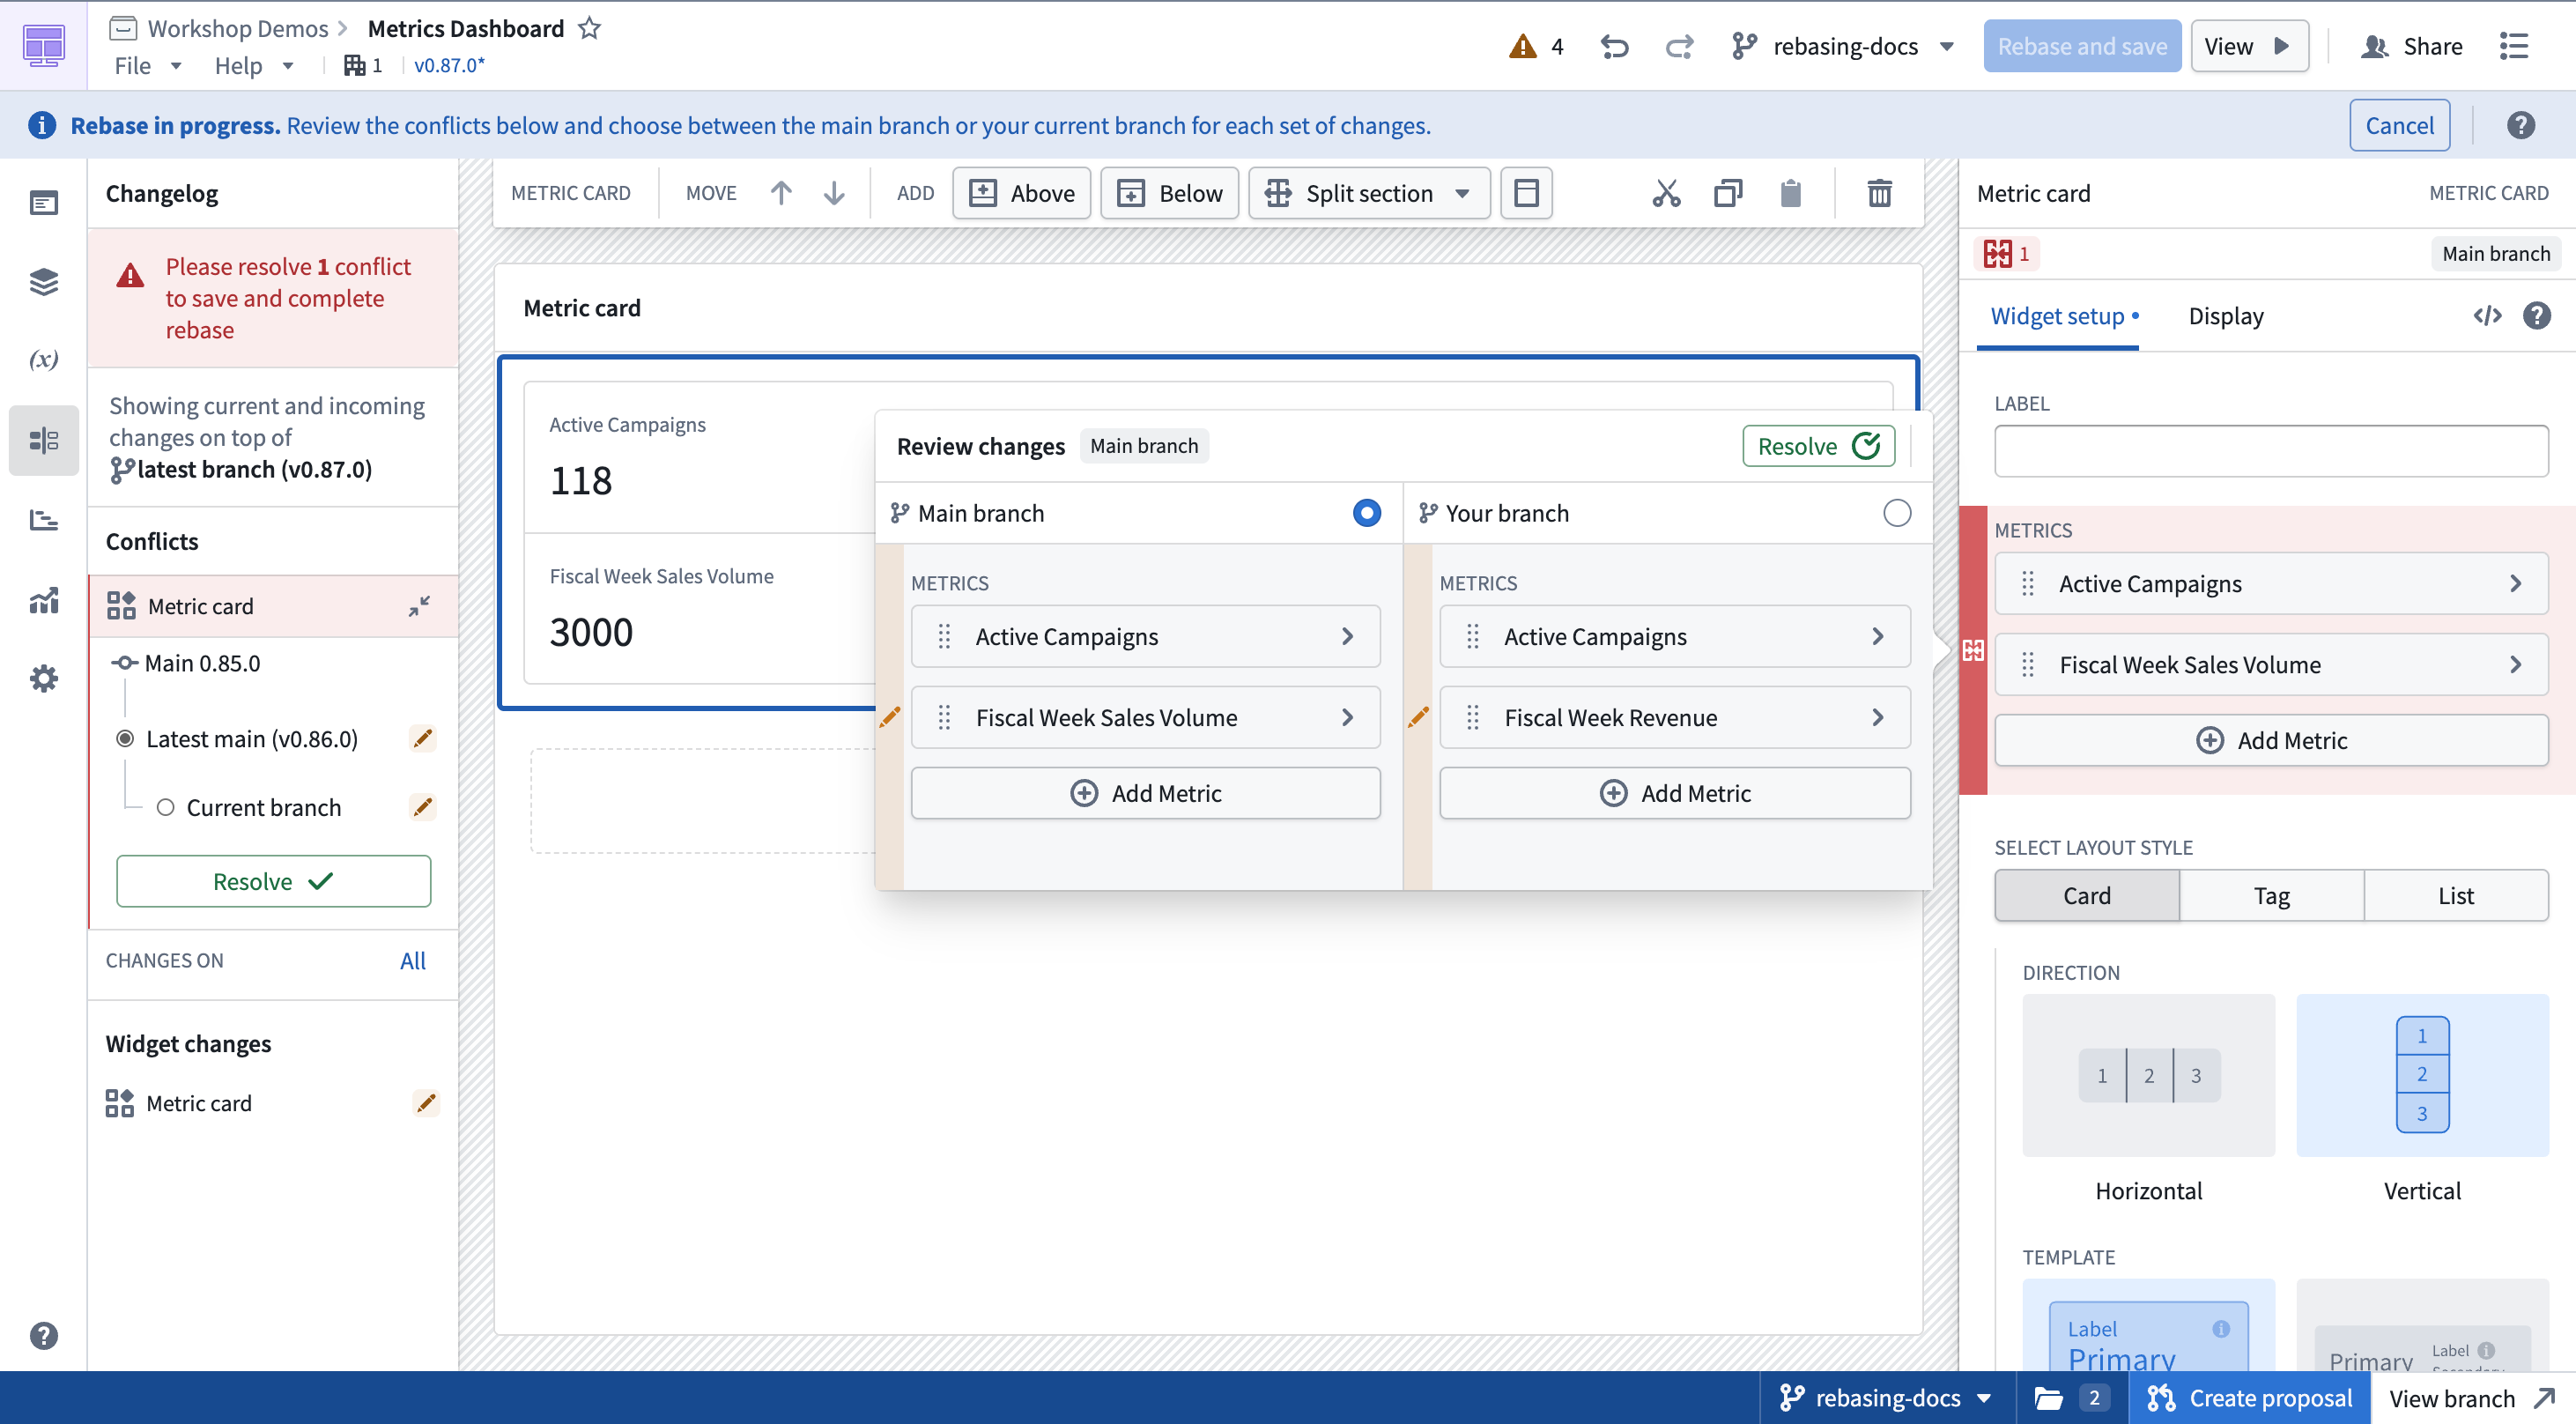Image resolution: width=2576 pixels, height=1424 pixels.
Task: Expand Fiscal Week Sales Volume under Main branch
Action: pos(1145,717)
